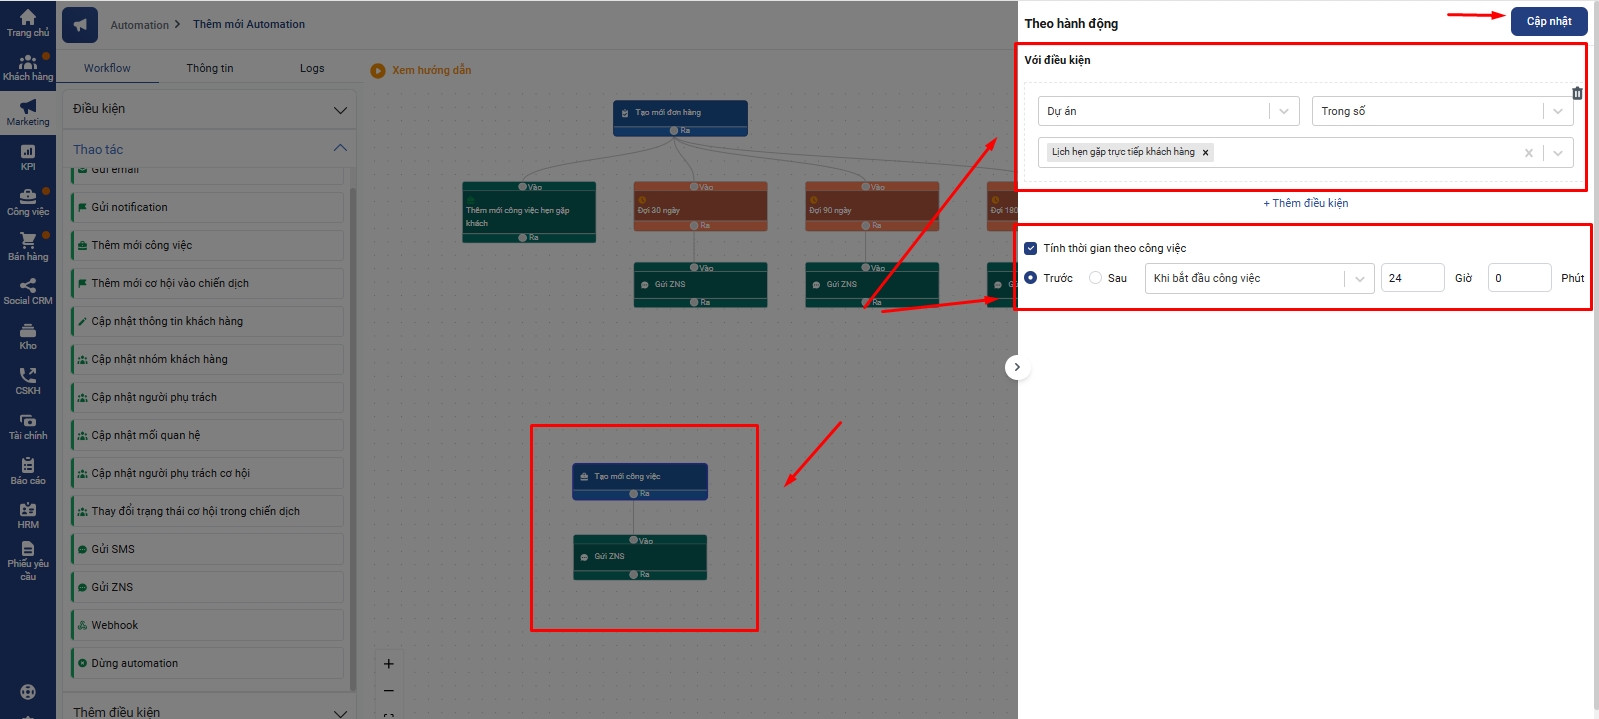The image size is (1599, 719).
Task: Select the Sau radio option
Action: 1095,278
